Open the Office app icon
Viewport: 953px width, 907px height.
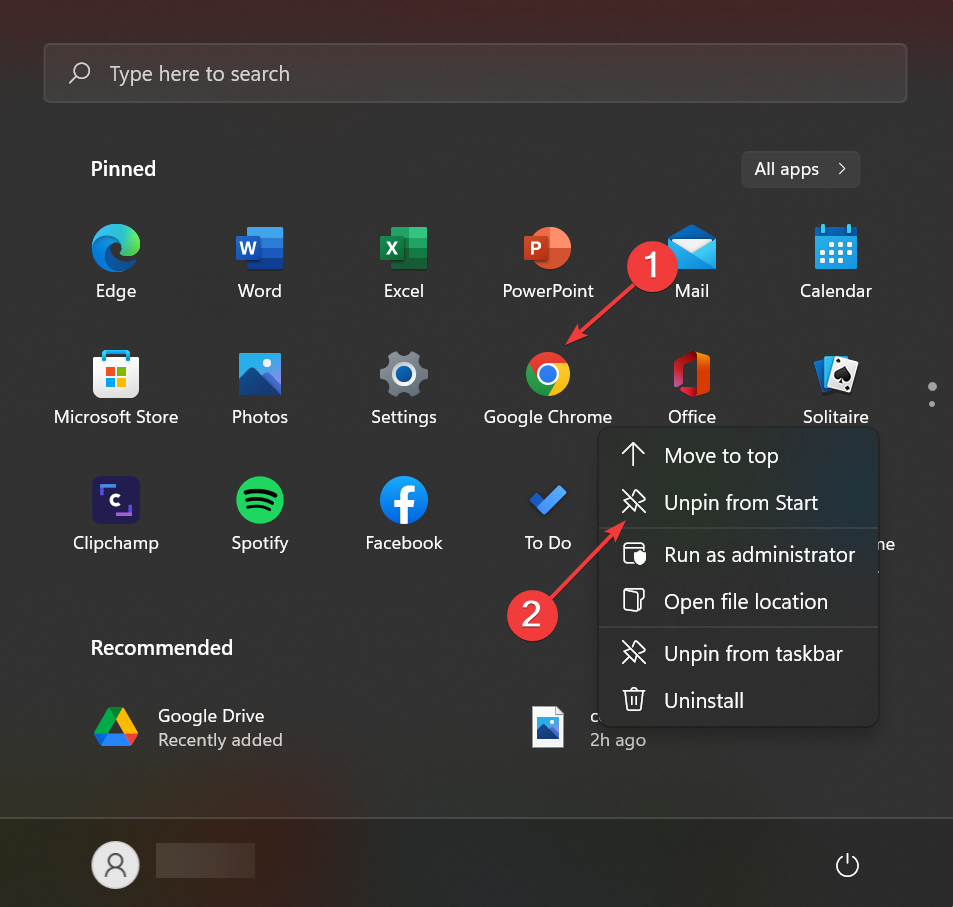point(692,374)
